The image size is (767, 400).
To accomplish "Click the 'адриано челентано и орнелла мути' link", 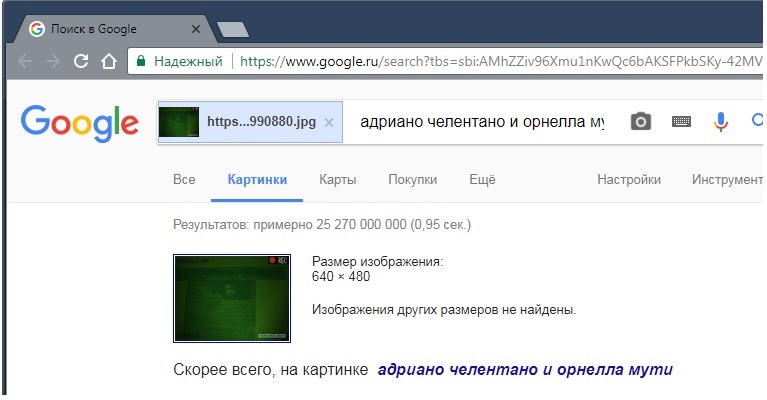I will click(525, 370).
